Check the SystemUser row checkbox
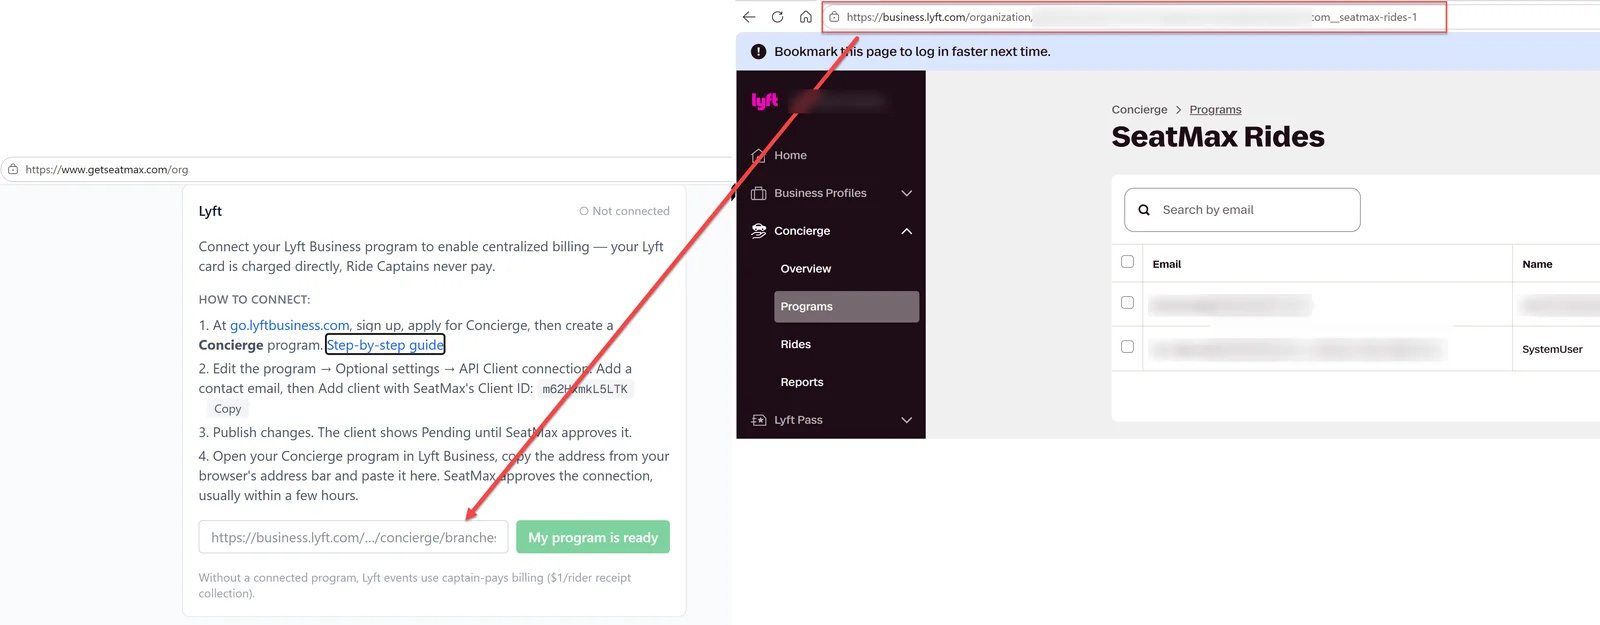The width and height of the screenshot is (1600, 625). [x=1127, y=346]
